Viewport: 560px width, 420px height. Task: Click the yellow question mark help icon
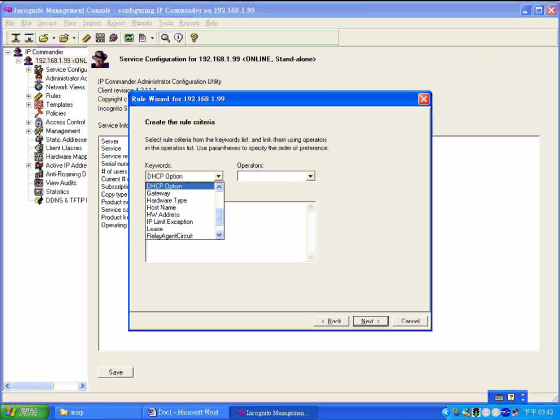[x=194, y=38]
